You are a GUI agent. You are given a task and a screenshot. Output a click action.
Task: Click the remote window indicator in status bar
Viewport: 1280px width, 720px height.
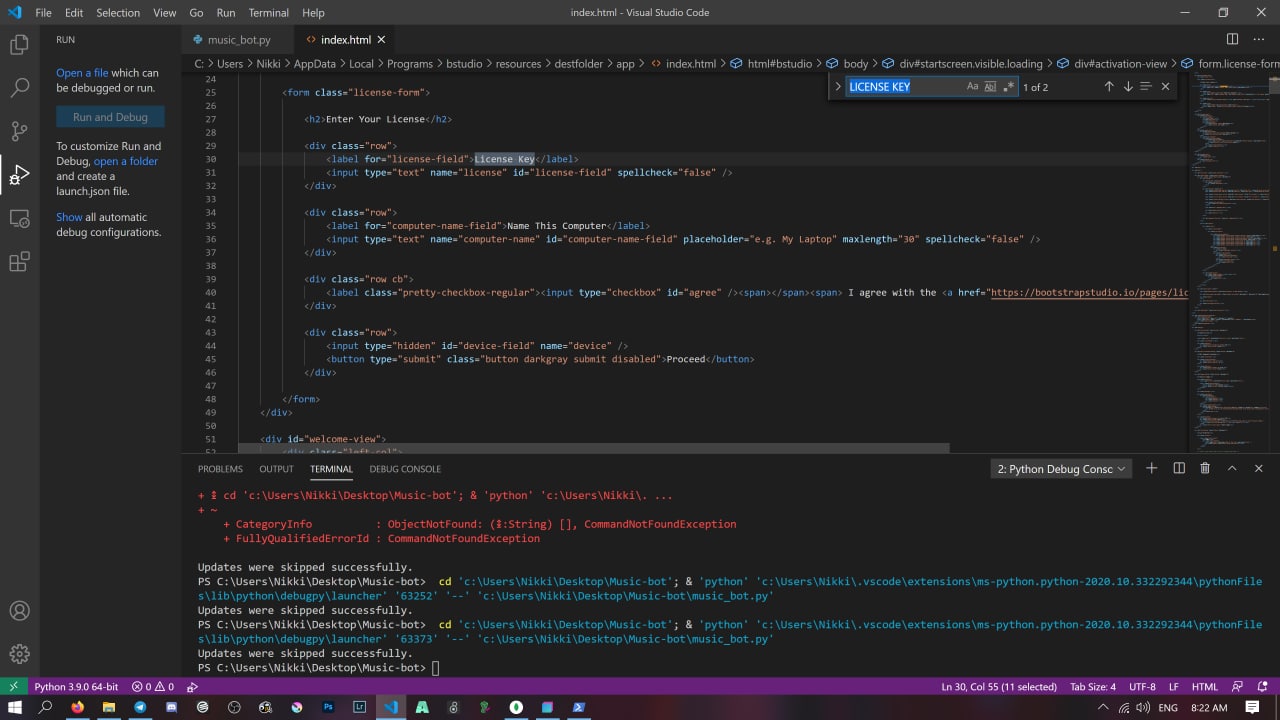coord(13,687)
